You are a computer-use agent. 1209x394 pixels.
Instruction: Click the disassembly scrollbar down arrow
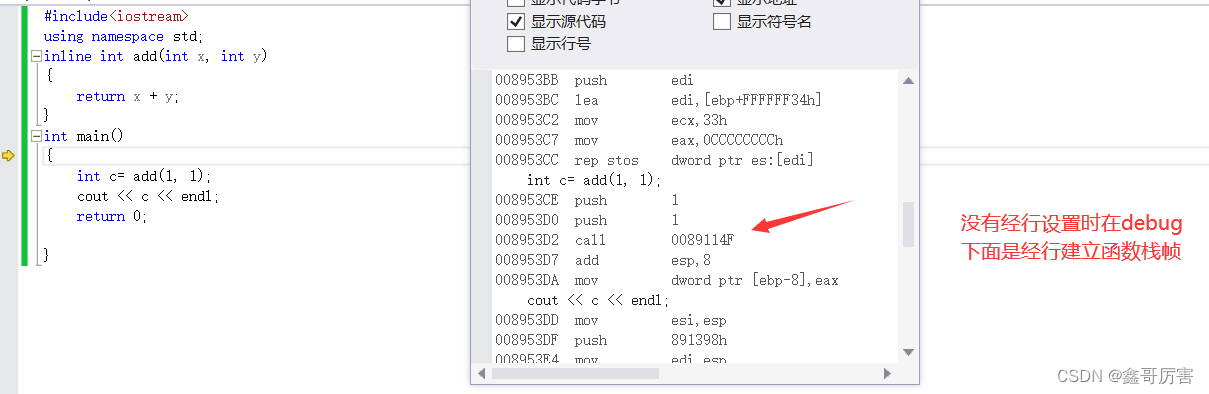pyautogui.click(x=908, y=351)
